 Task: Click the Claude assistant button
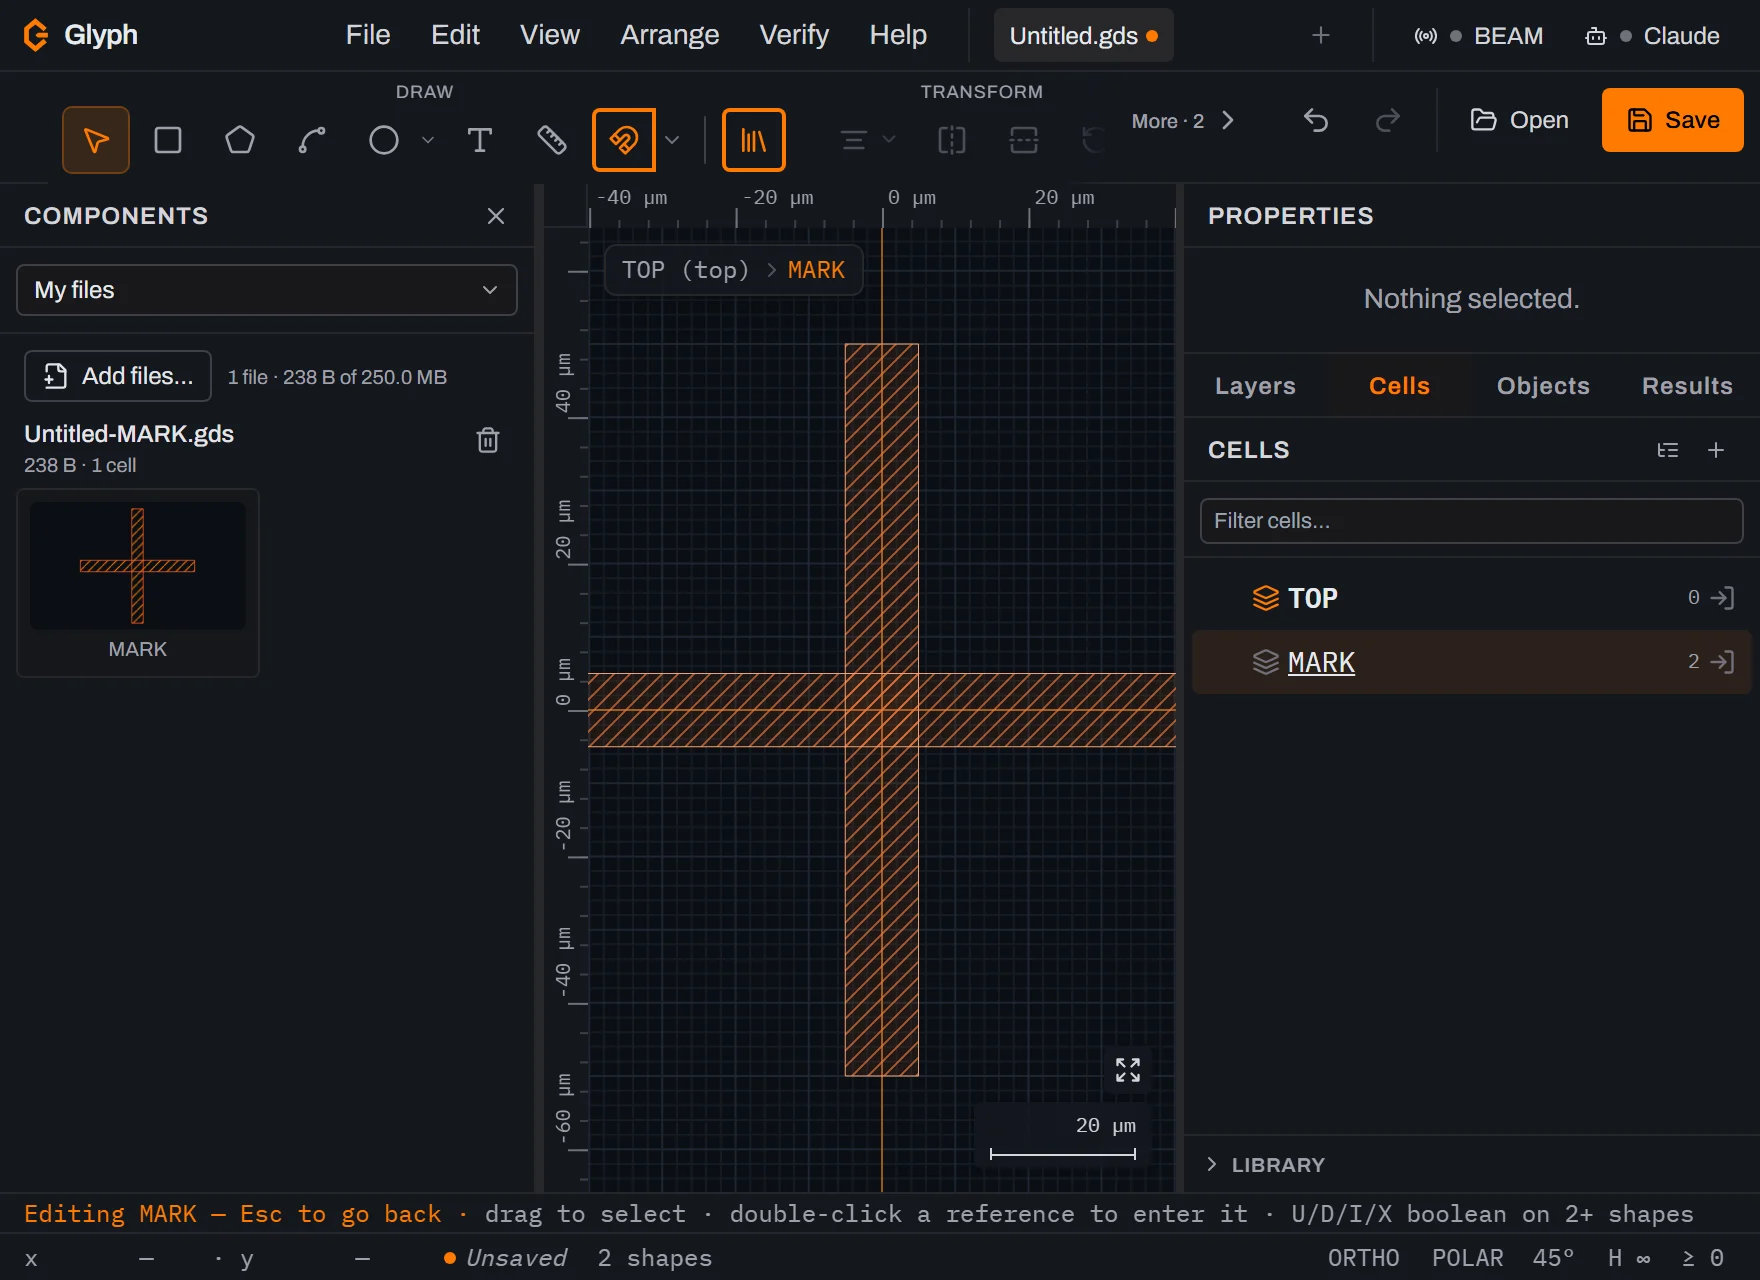tap(1652, 36)
